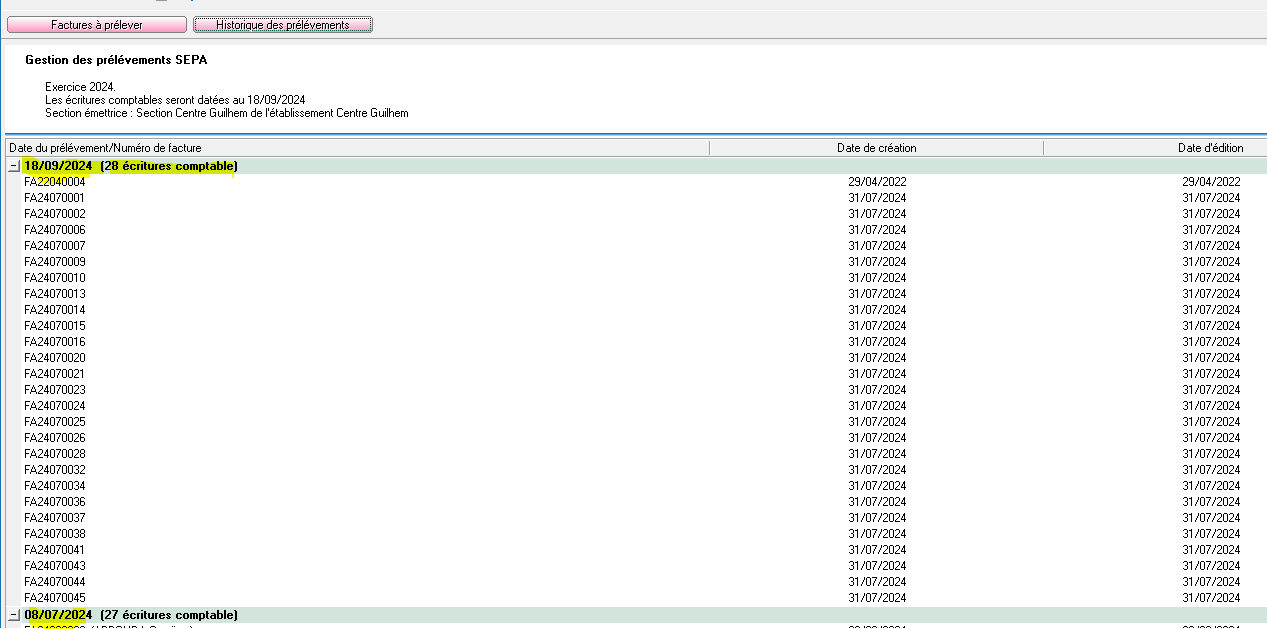Select invoice FA22040004

pos(55,182)
